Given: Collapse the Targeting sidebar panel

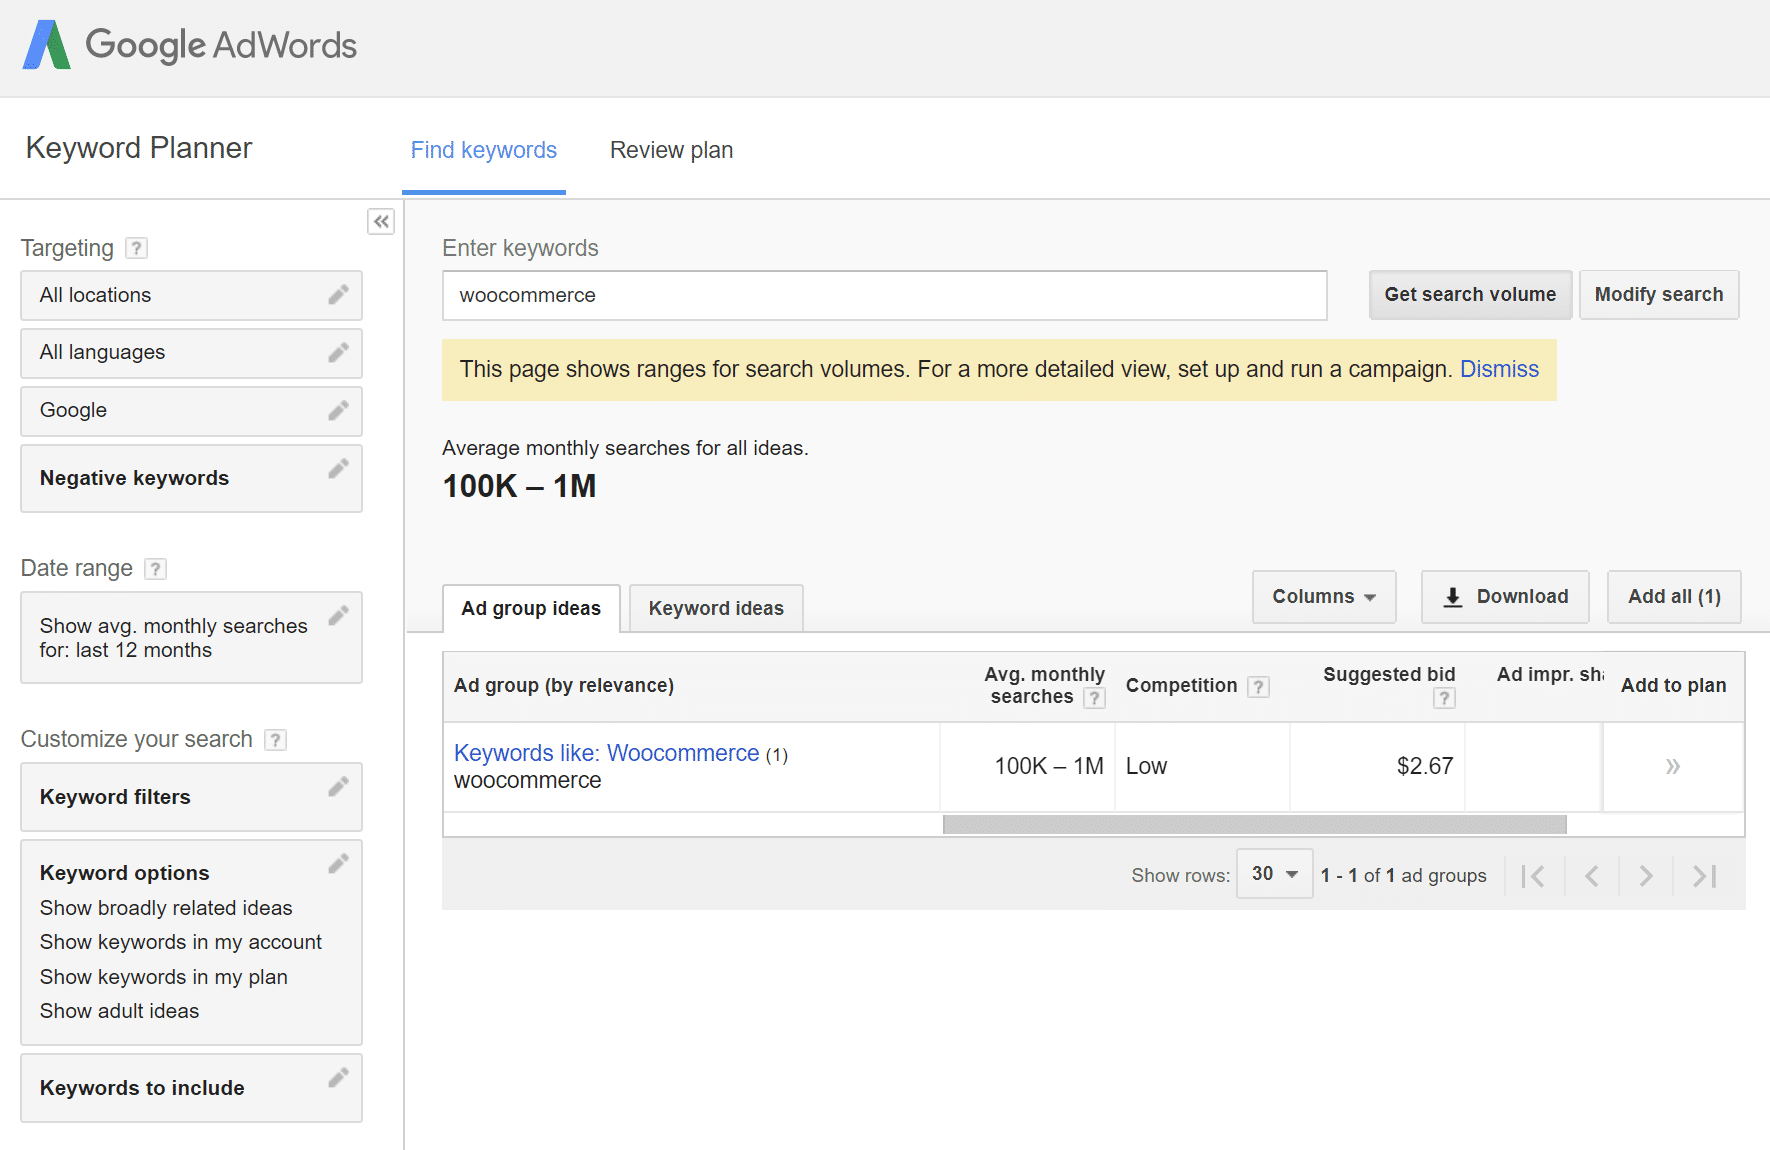Looking at the screenshot, I should click(380, 221).
